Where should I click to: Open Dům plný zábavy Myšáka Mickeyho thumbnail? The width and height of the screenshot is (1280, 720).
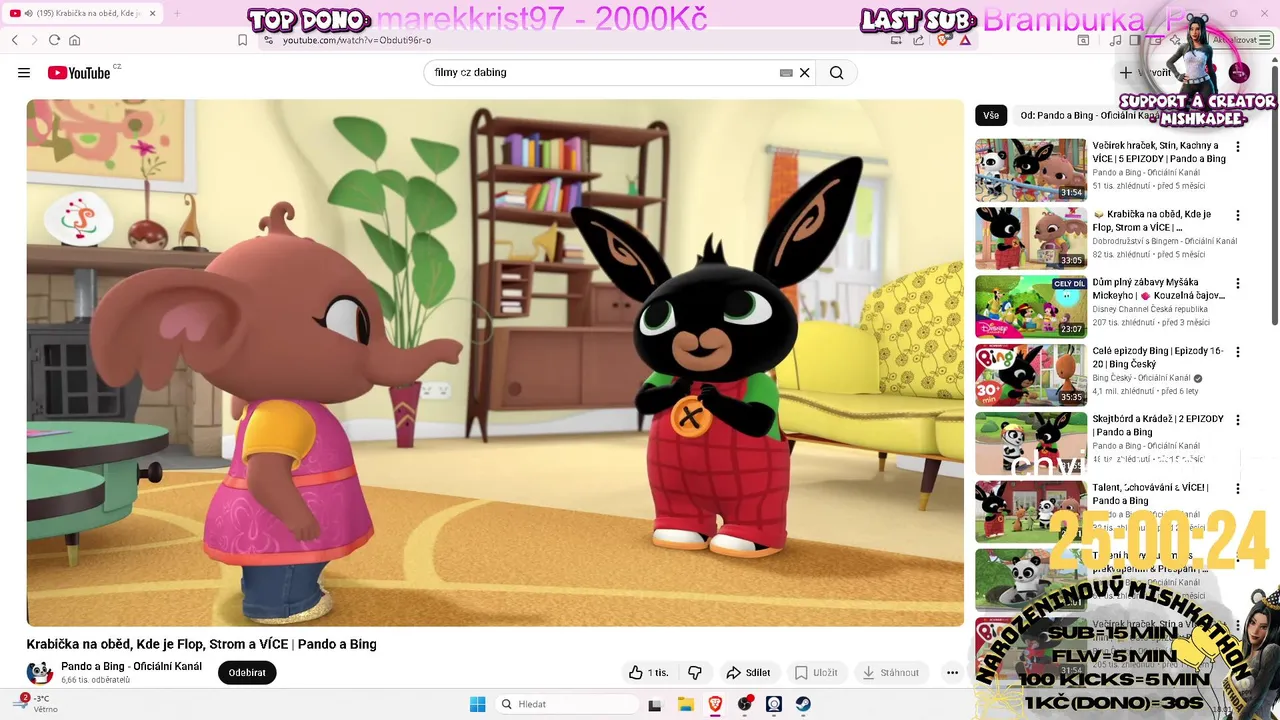tap(1031, 306)
